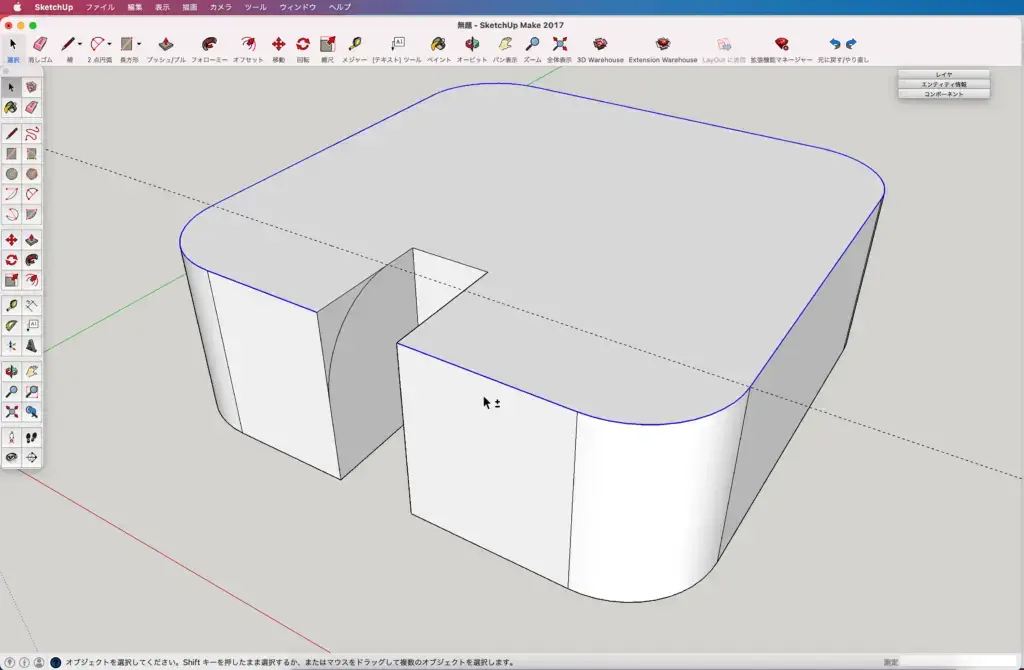Viewport: 1024px width, 670px height.
Task: Open the ウィンドウ menu
Action: (x=298, y=7)
